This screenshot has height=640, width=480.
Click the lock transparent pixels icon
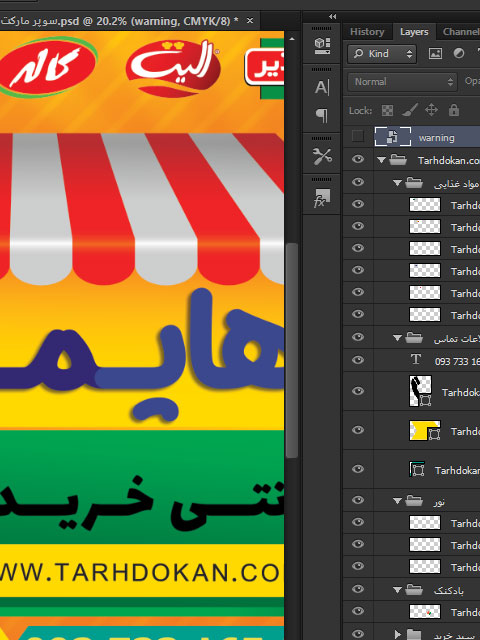point(387,110)
